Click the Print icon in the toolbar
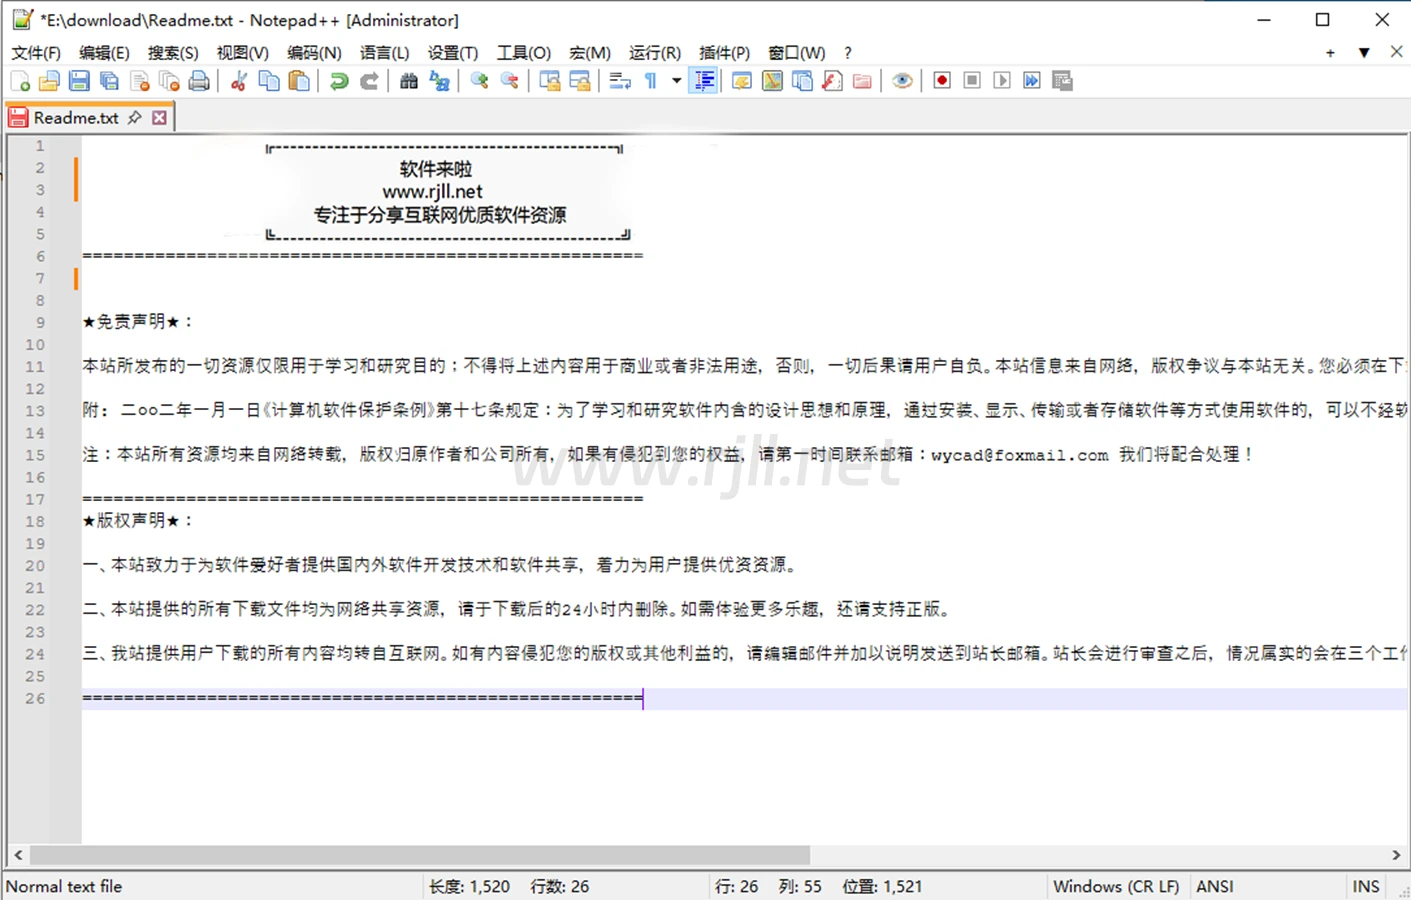This screenshot has height=900, width=1411. (199, 81)
